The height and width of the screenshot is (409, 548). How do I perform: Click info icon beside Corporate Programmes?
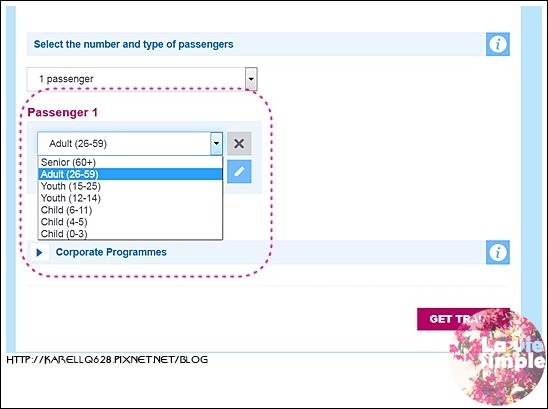pyautogui.click(x=498, y=252)
